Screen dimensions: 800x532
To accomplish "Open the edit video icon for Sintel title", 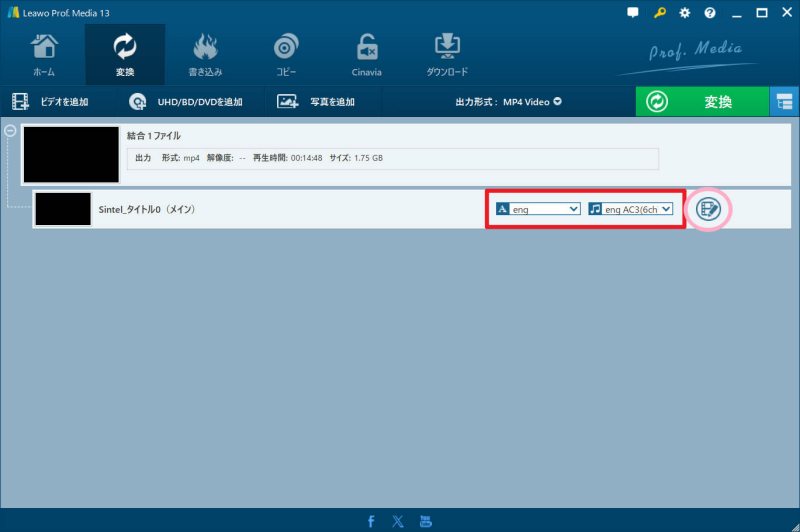I will coord(708,209).
